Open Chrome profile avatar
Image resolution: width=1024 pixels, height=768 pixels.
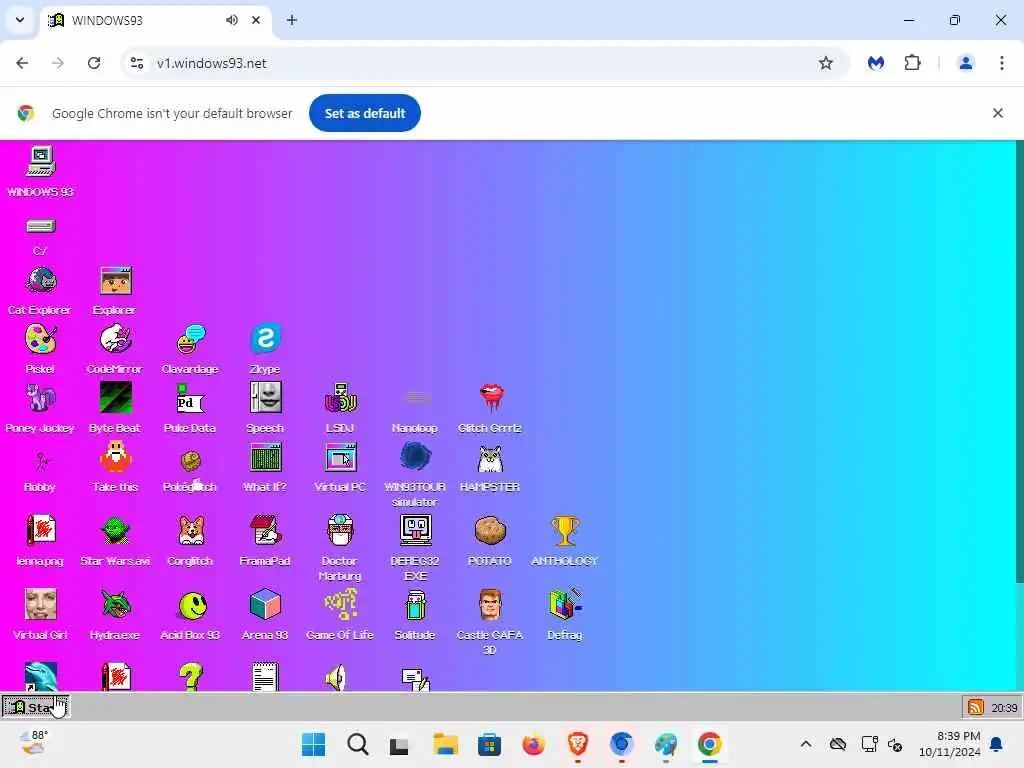965,63
